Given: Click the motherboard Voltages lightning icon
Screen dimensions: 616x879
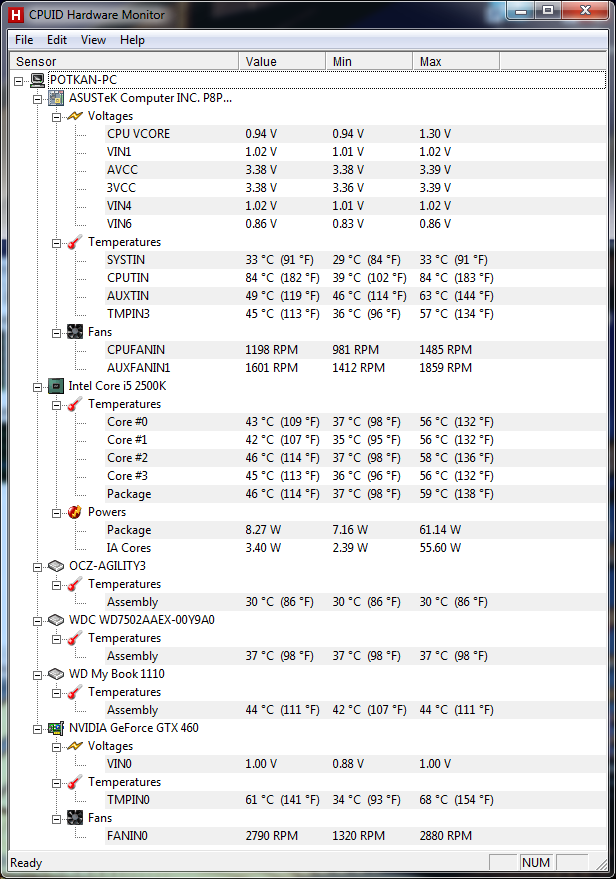Looking at the screenshot, I should pyautogui.click(x=75, y=116).
